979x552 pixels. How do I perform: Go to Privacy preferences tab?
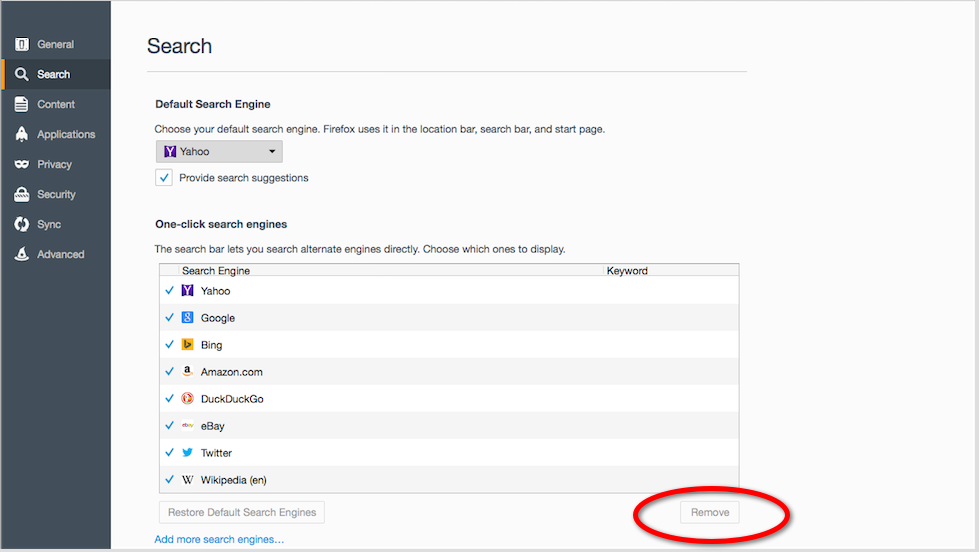pyautogui.click(x=56, y=164)
